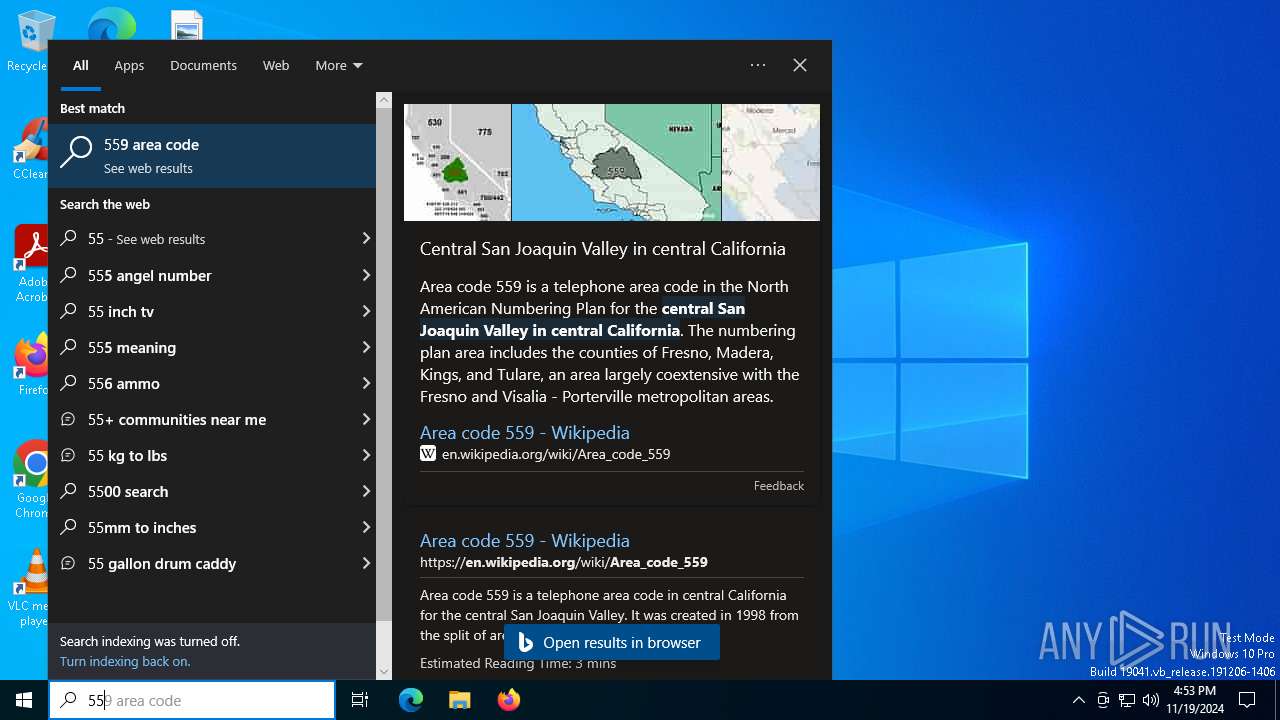Select the 559 area code best match

pos(212,156)
